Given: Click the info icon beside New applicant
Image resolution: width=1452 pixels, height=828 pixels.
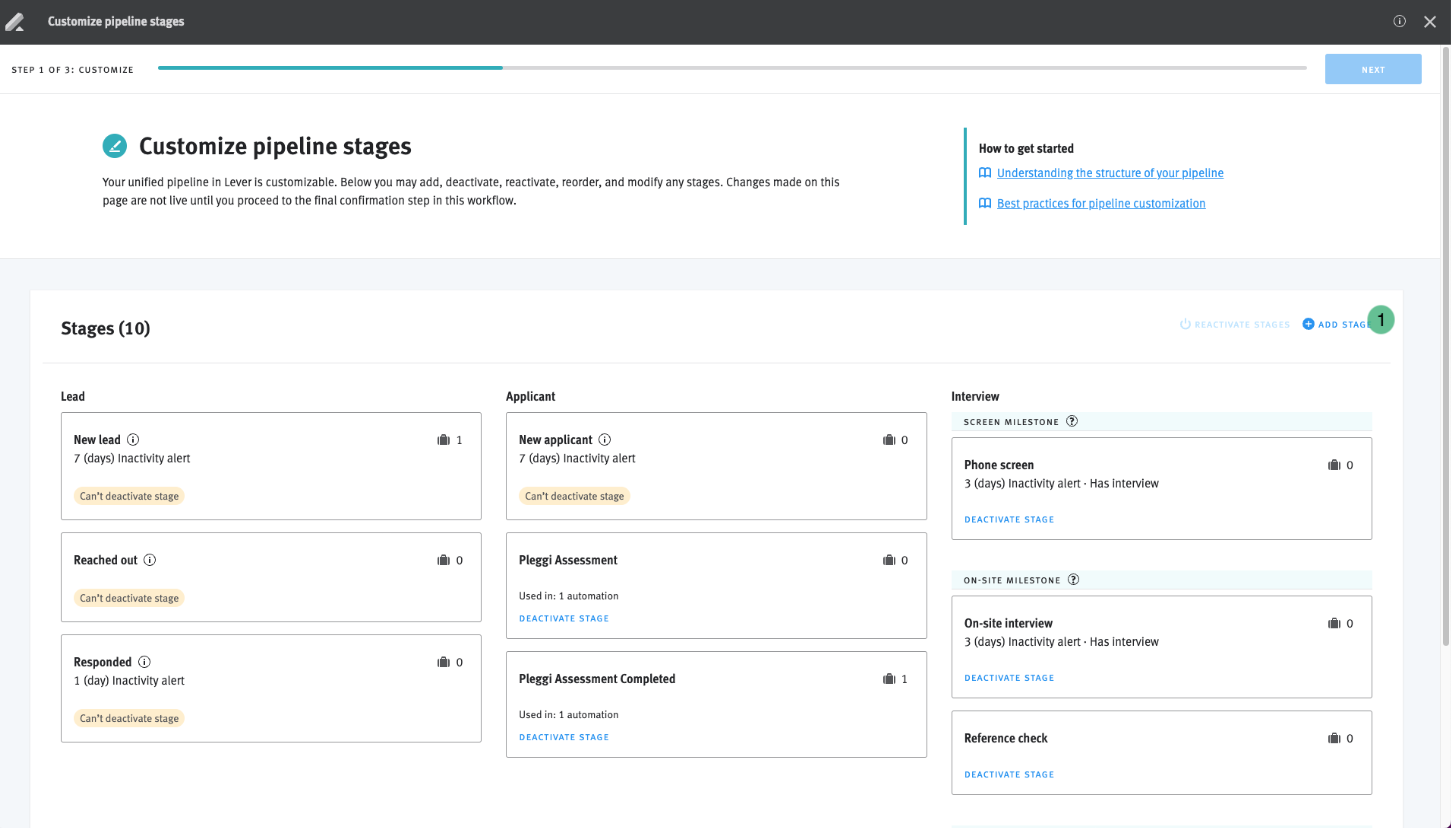Looking at the screenshot, I should point(605,440).
